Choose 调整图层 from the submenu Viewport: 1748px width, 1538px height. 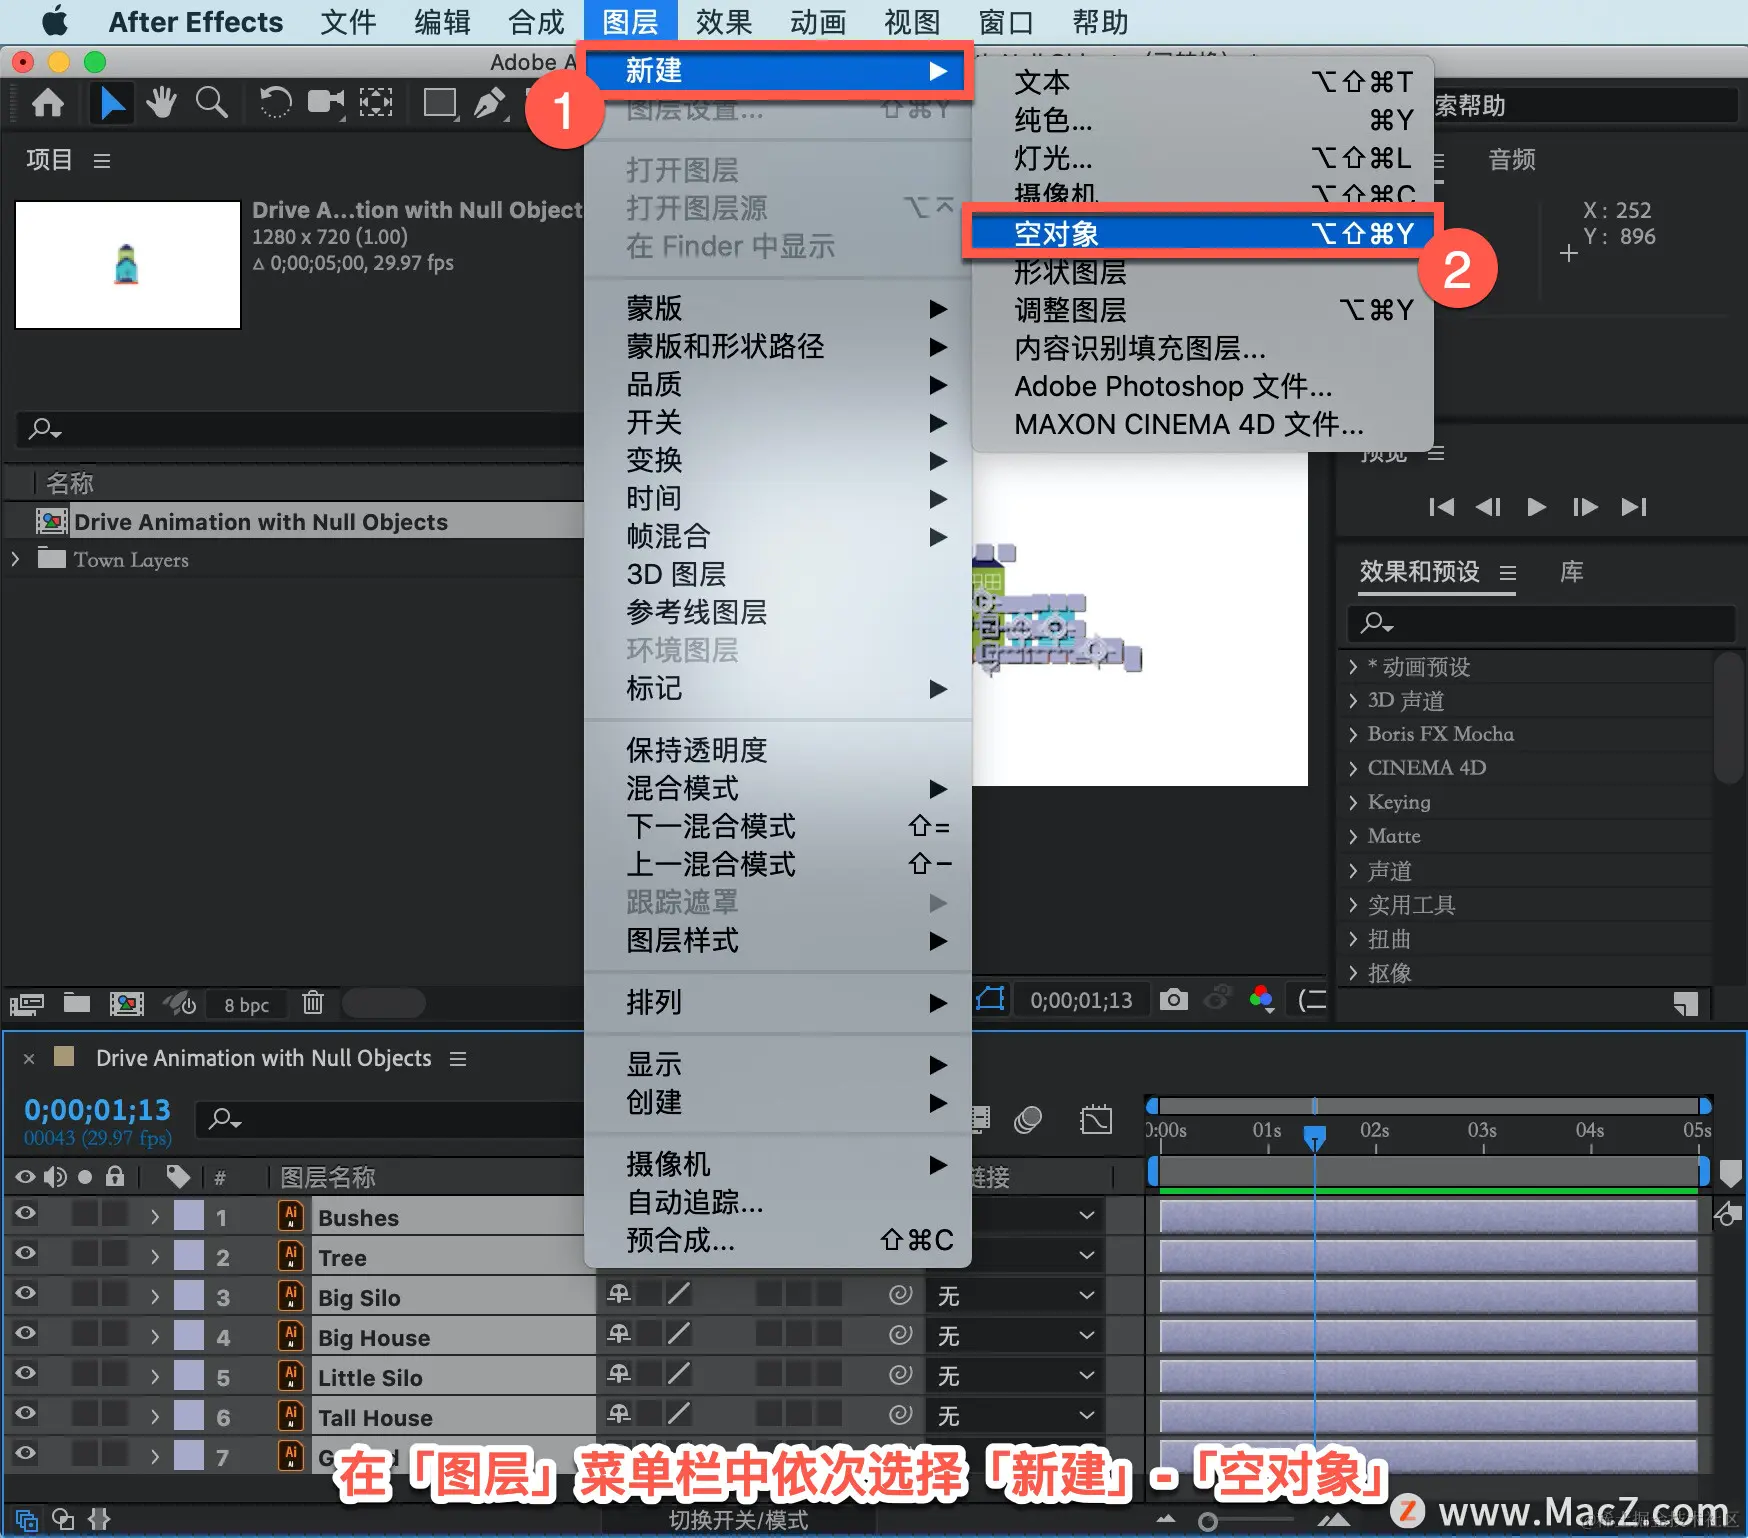point(1202,310)
